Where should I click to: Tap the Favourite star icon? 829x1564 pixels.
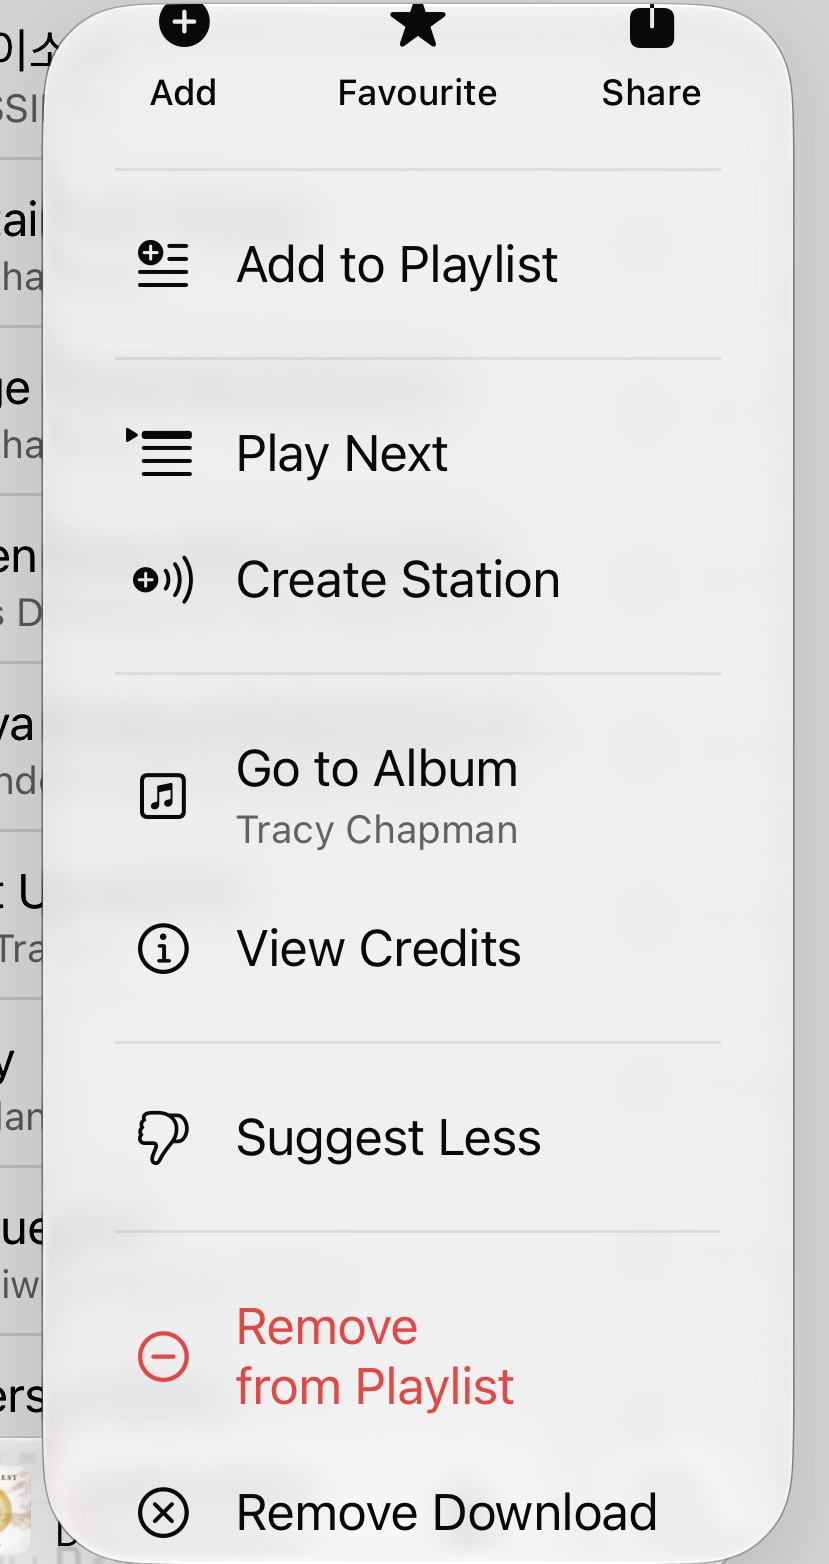(417, 23)
